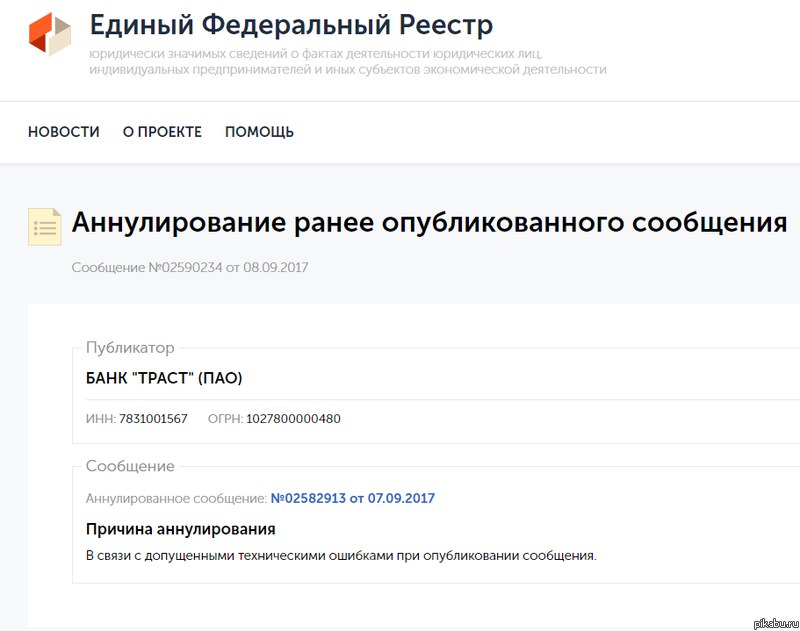The image size is (800, 631).
Task: Click the Единый Федеральный Реестр site title
Action: pos(291,25)
